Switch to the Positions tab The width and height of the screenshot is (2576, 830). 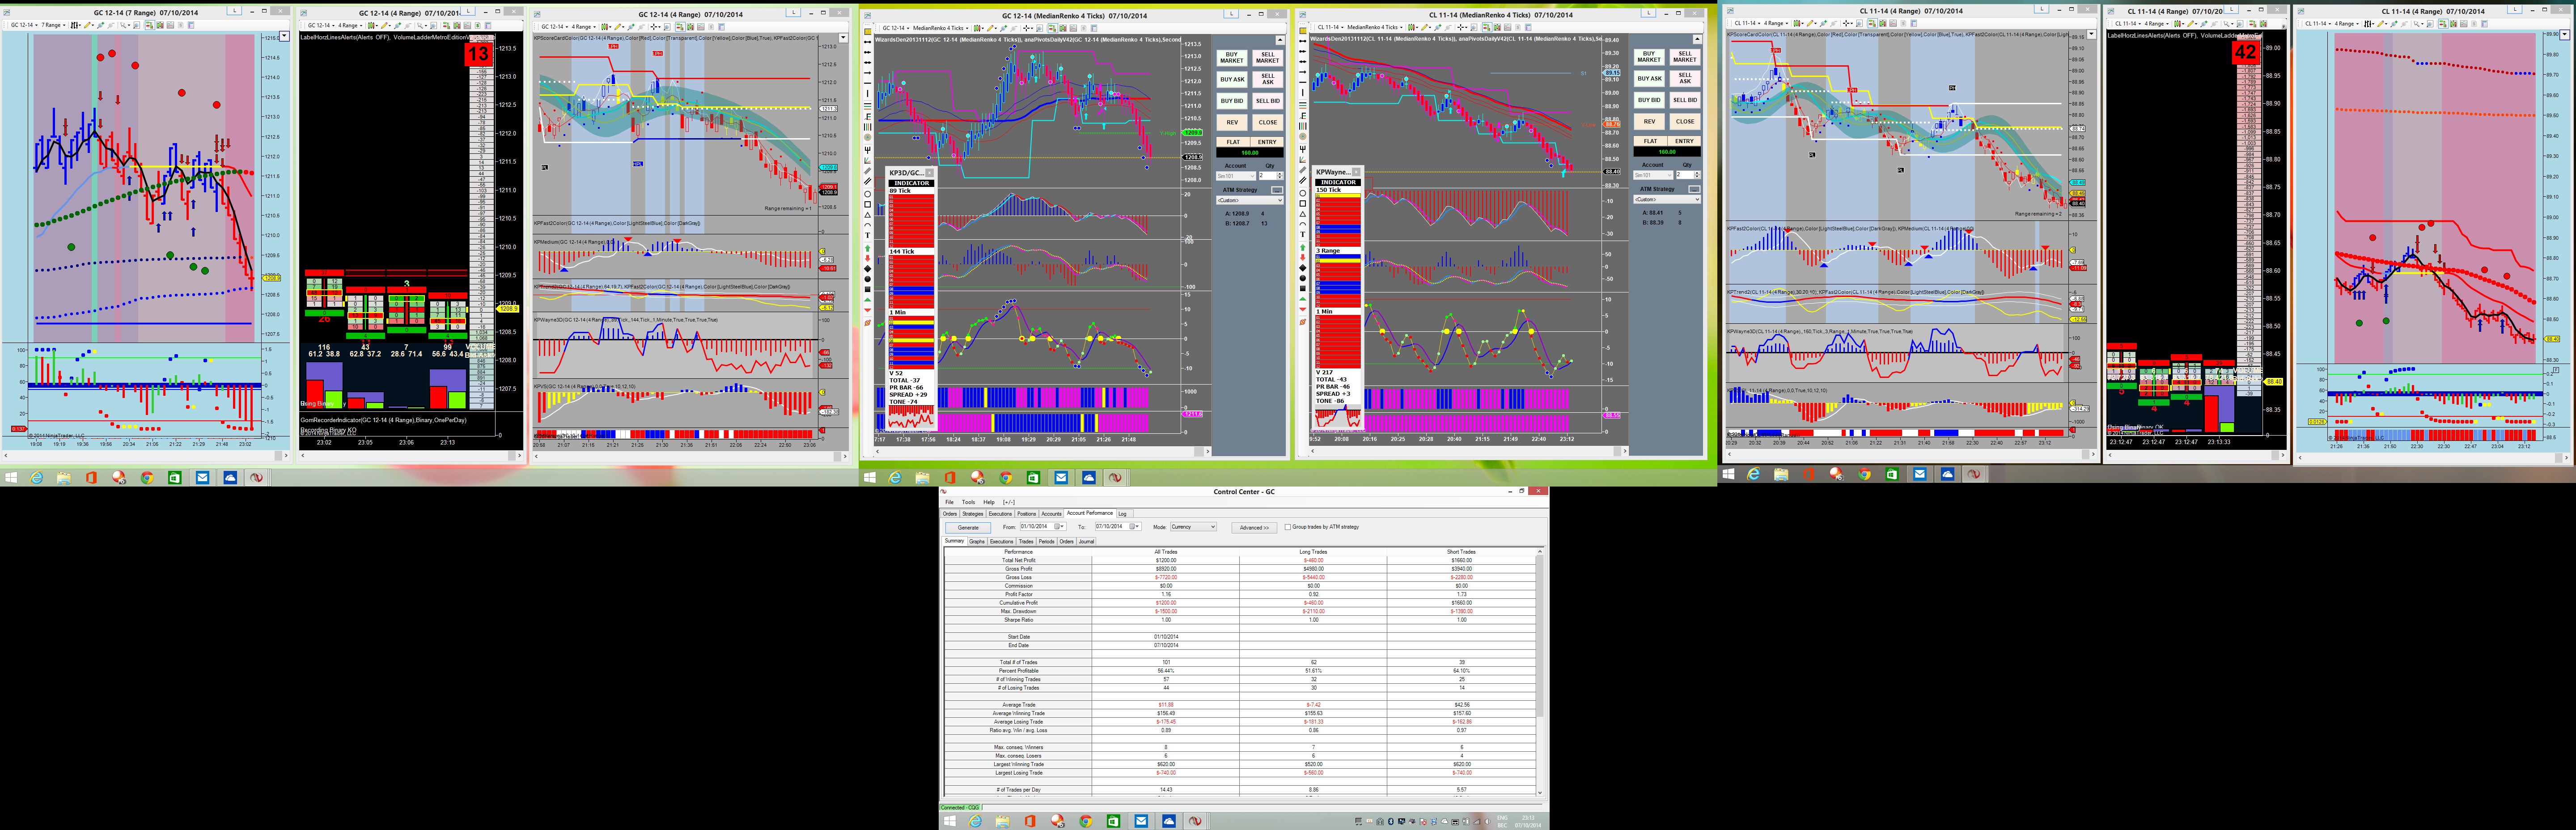[x=1027, y=514]
